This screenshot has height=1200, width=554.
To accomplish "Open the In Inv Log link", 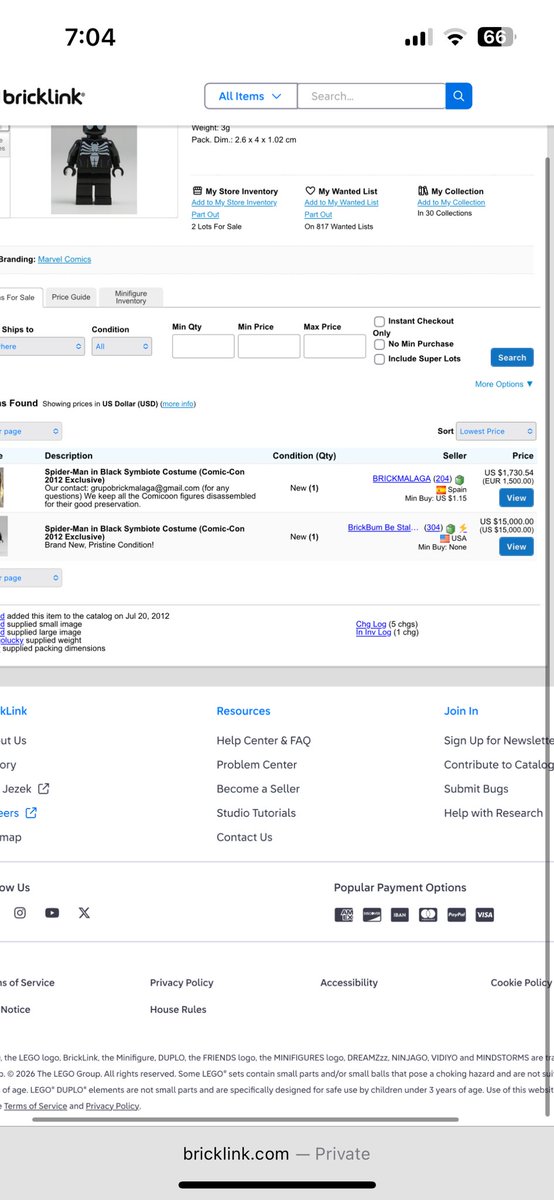I will [374, 632].
